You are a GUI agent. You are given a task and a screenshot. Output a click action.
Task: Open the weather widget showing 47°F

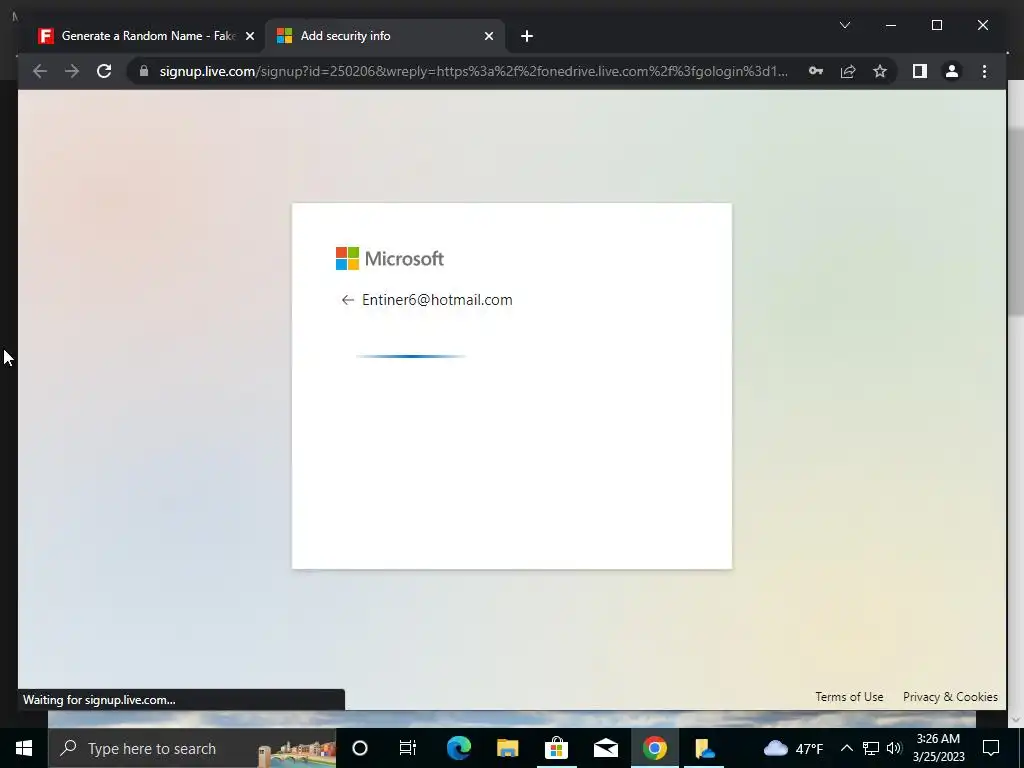pyautogui.click(x=793, y=748)
